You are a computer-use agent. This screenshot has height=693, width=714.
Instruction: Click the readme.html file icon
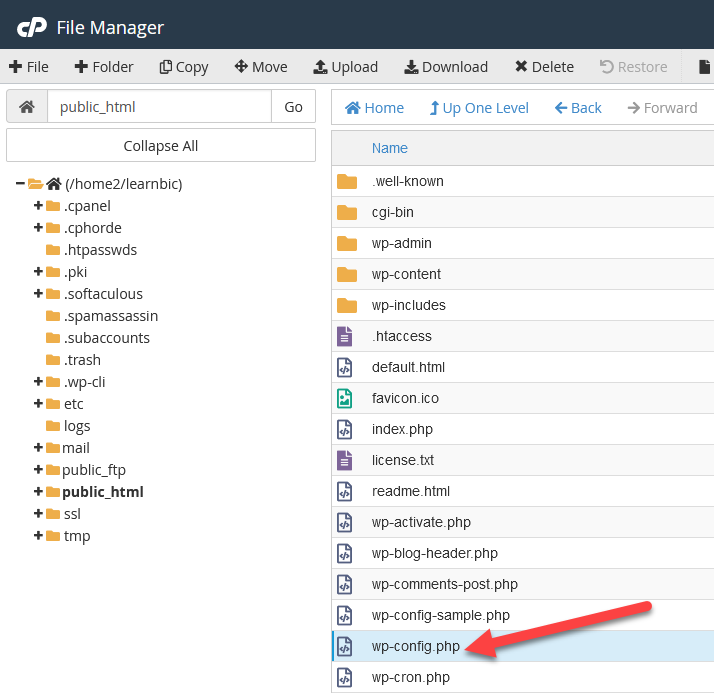pos(345,491)
